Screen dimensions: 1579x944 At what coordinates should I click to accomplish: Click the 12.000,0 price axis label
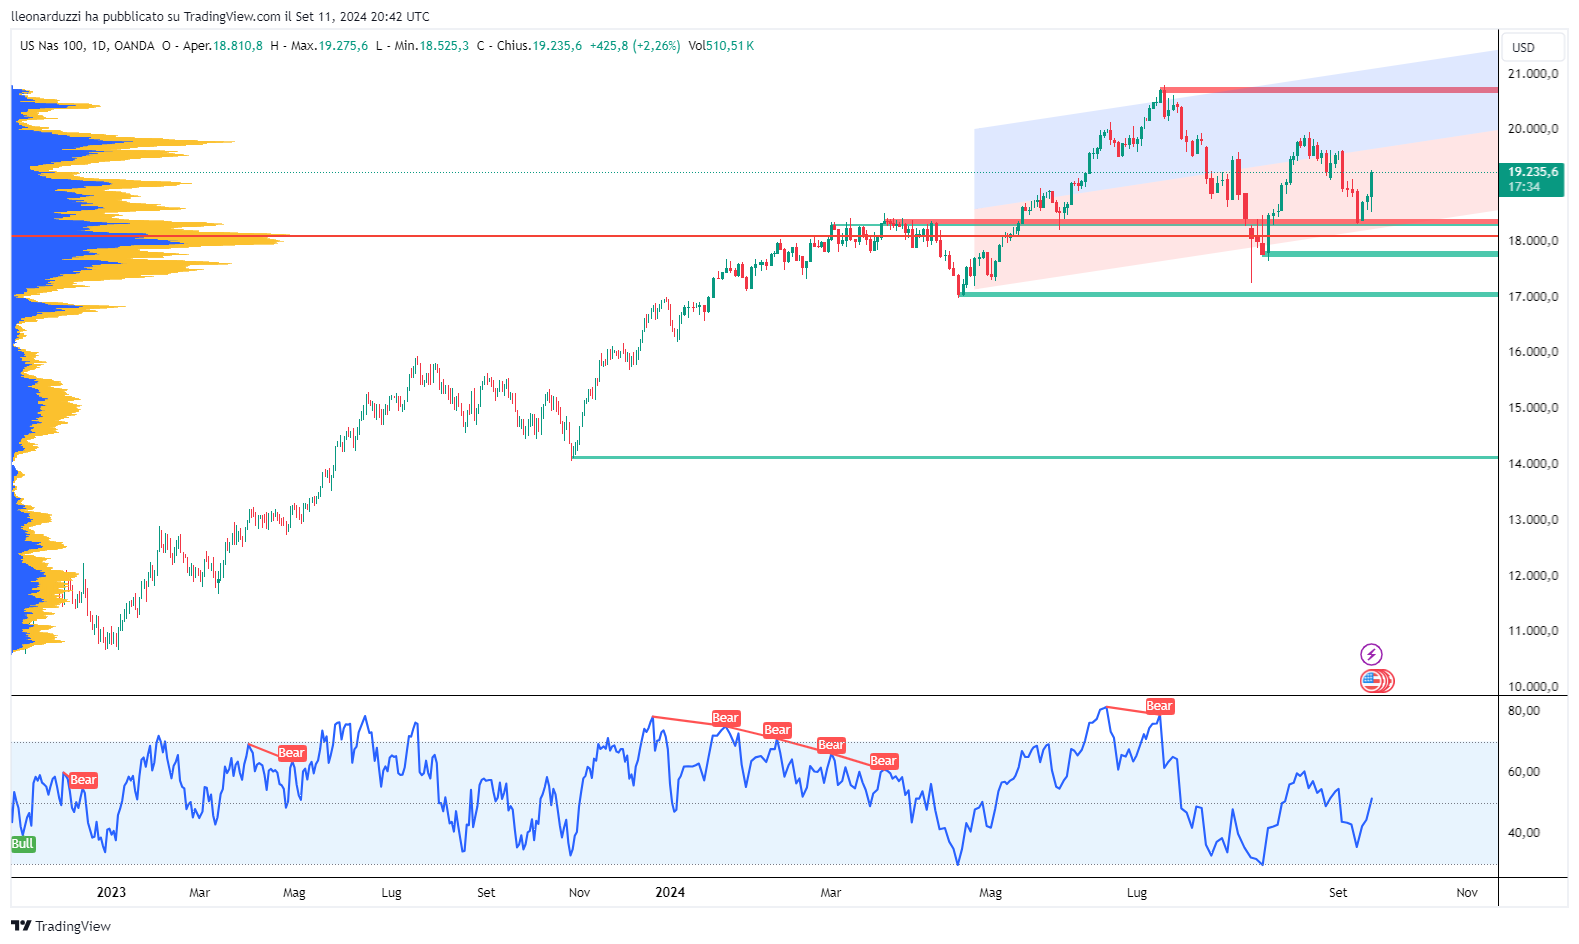coord(1533,576)
